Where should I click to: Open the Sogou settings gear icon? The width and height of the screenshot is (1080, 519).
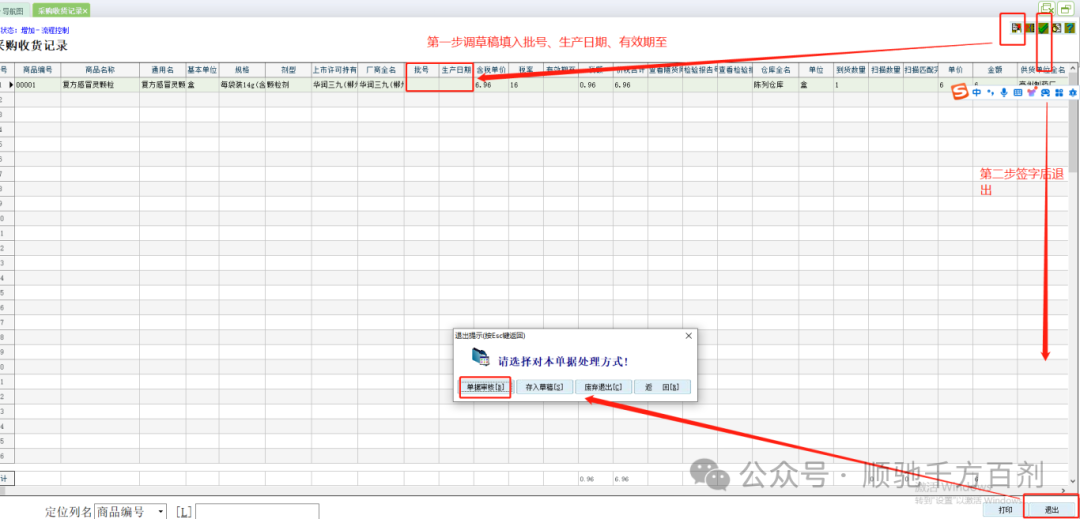1072,92
